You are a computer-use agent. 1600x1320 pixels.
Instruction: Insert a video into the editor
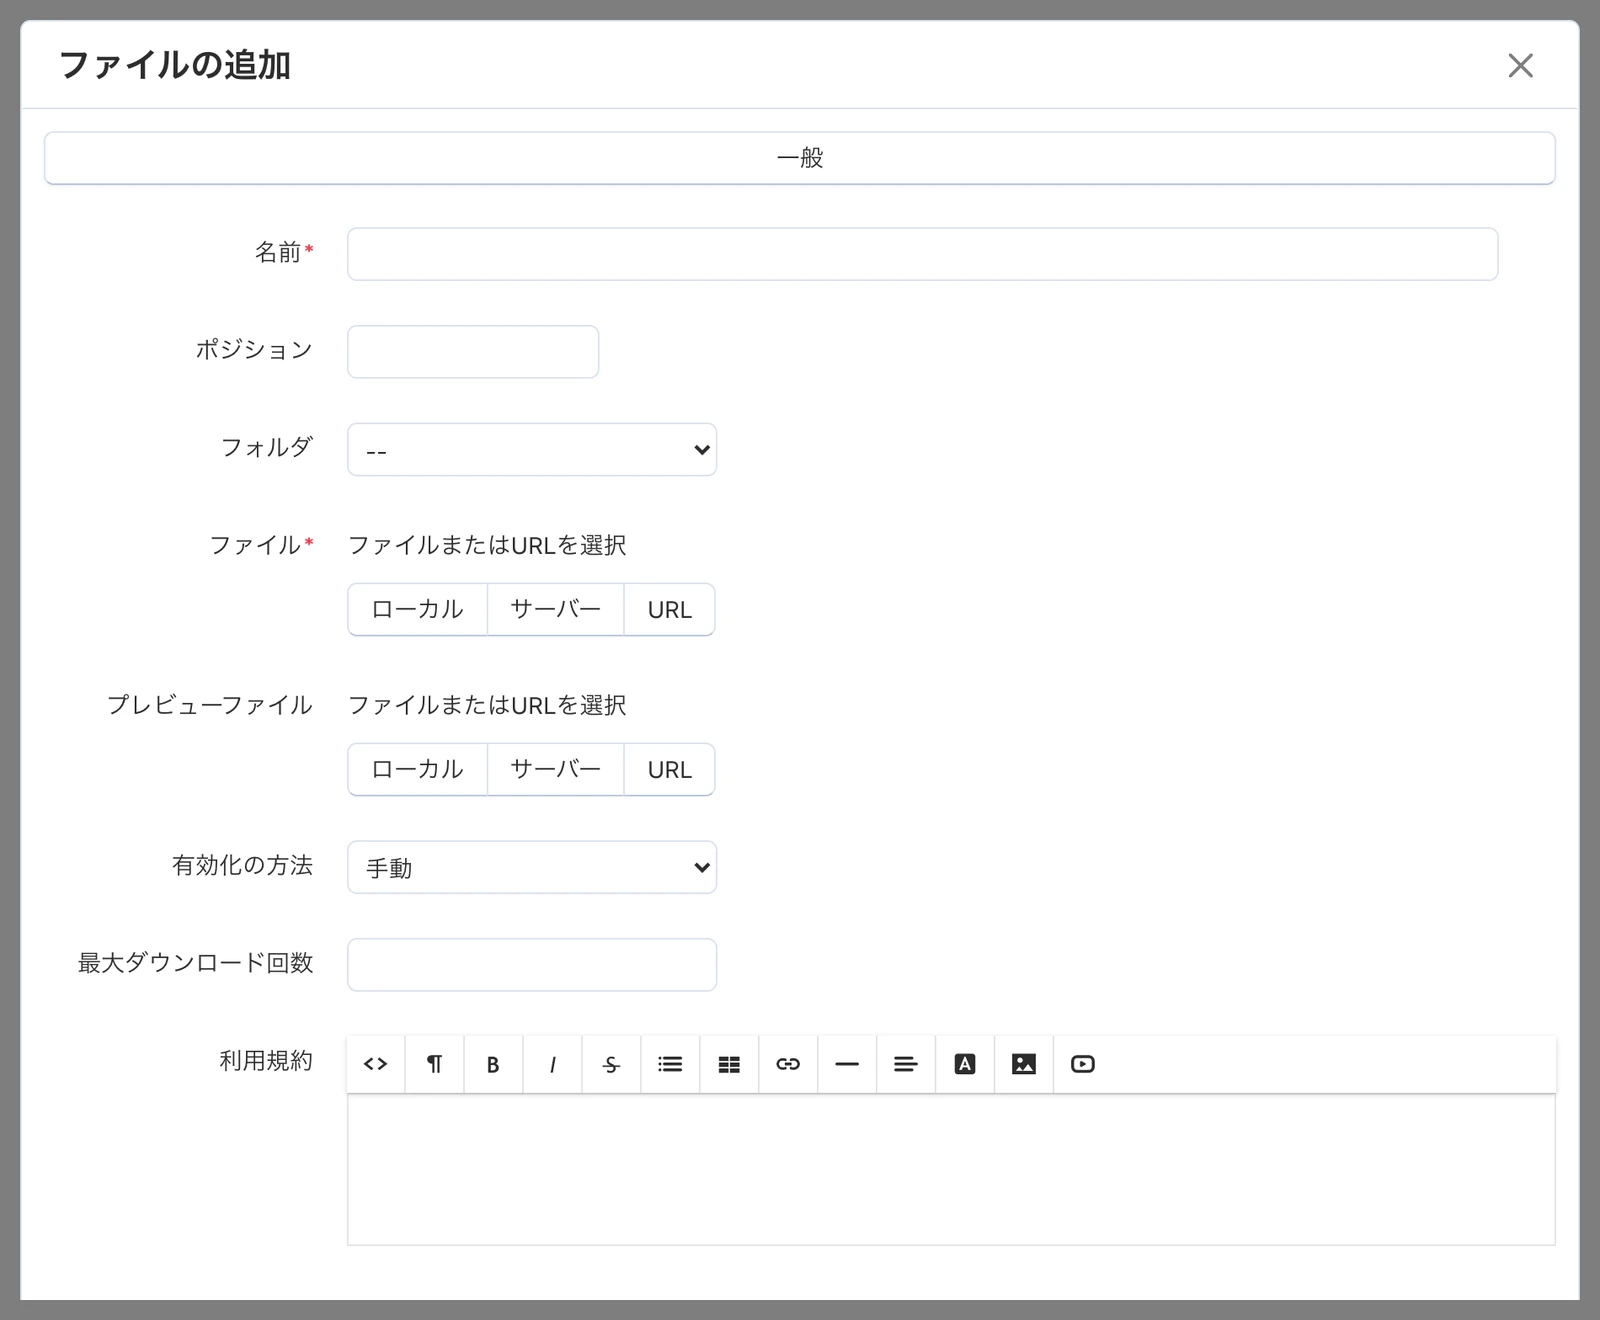click(1083, 1064)
